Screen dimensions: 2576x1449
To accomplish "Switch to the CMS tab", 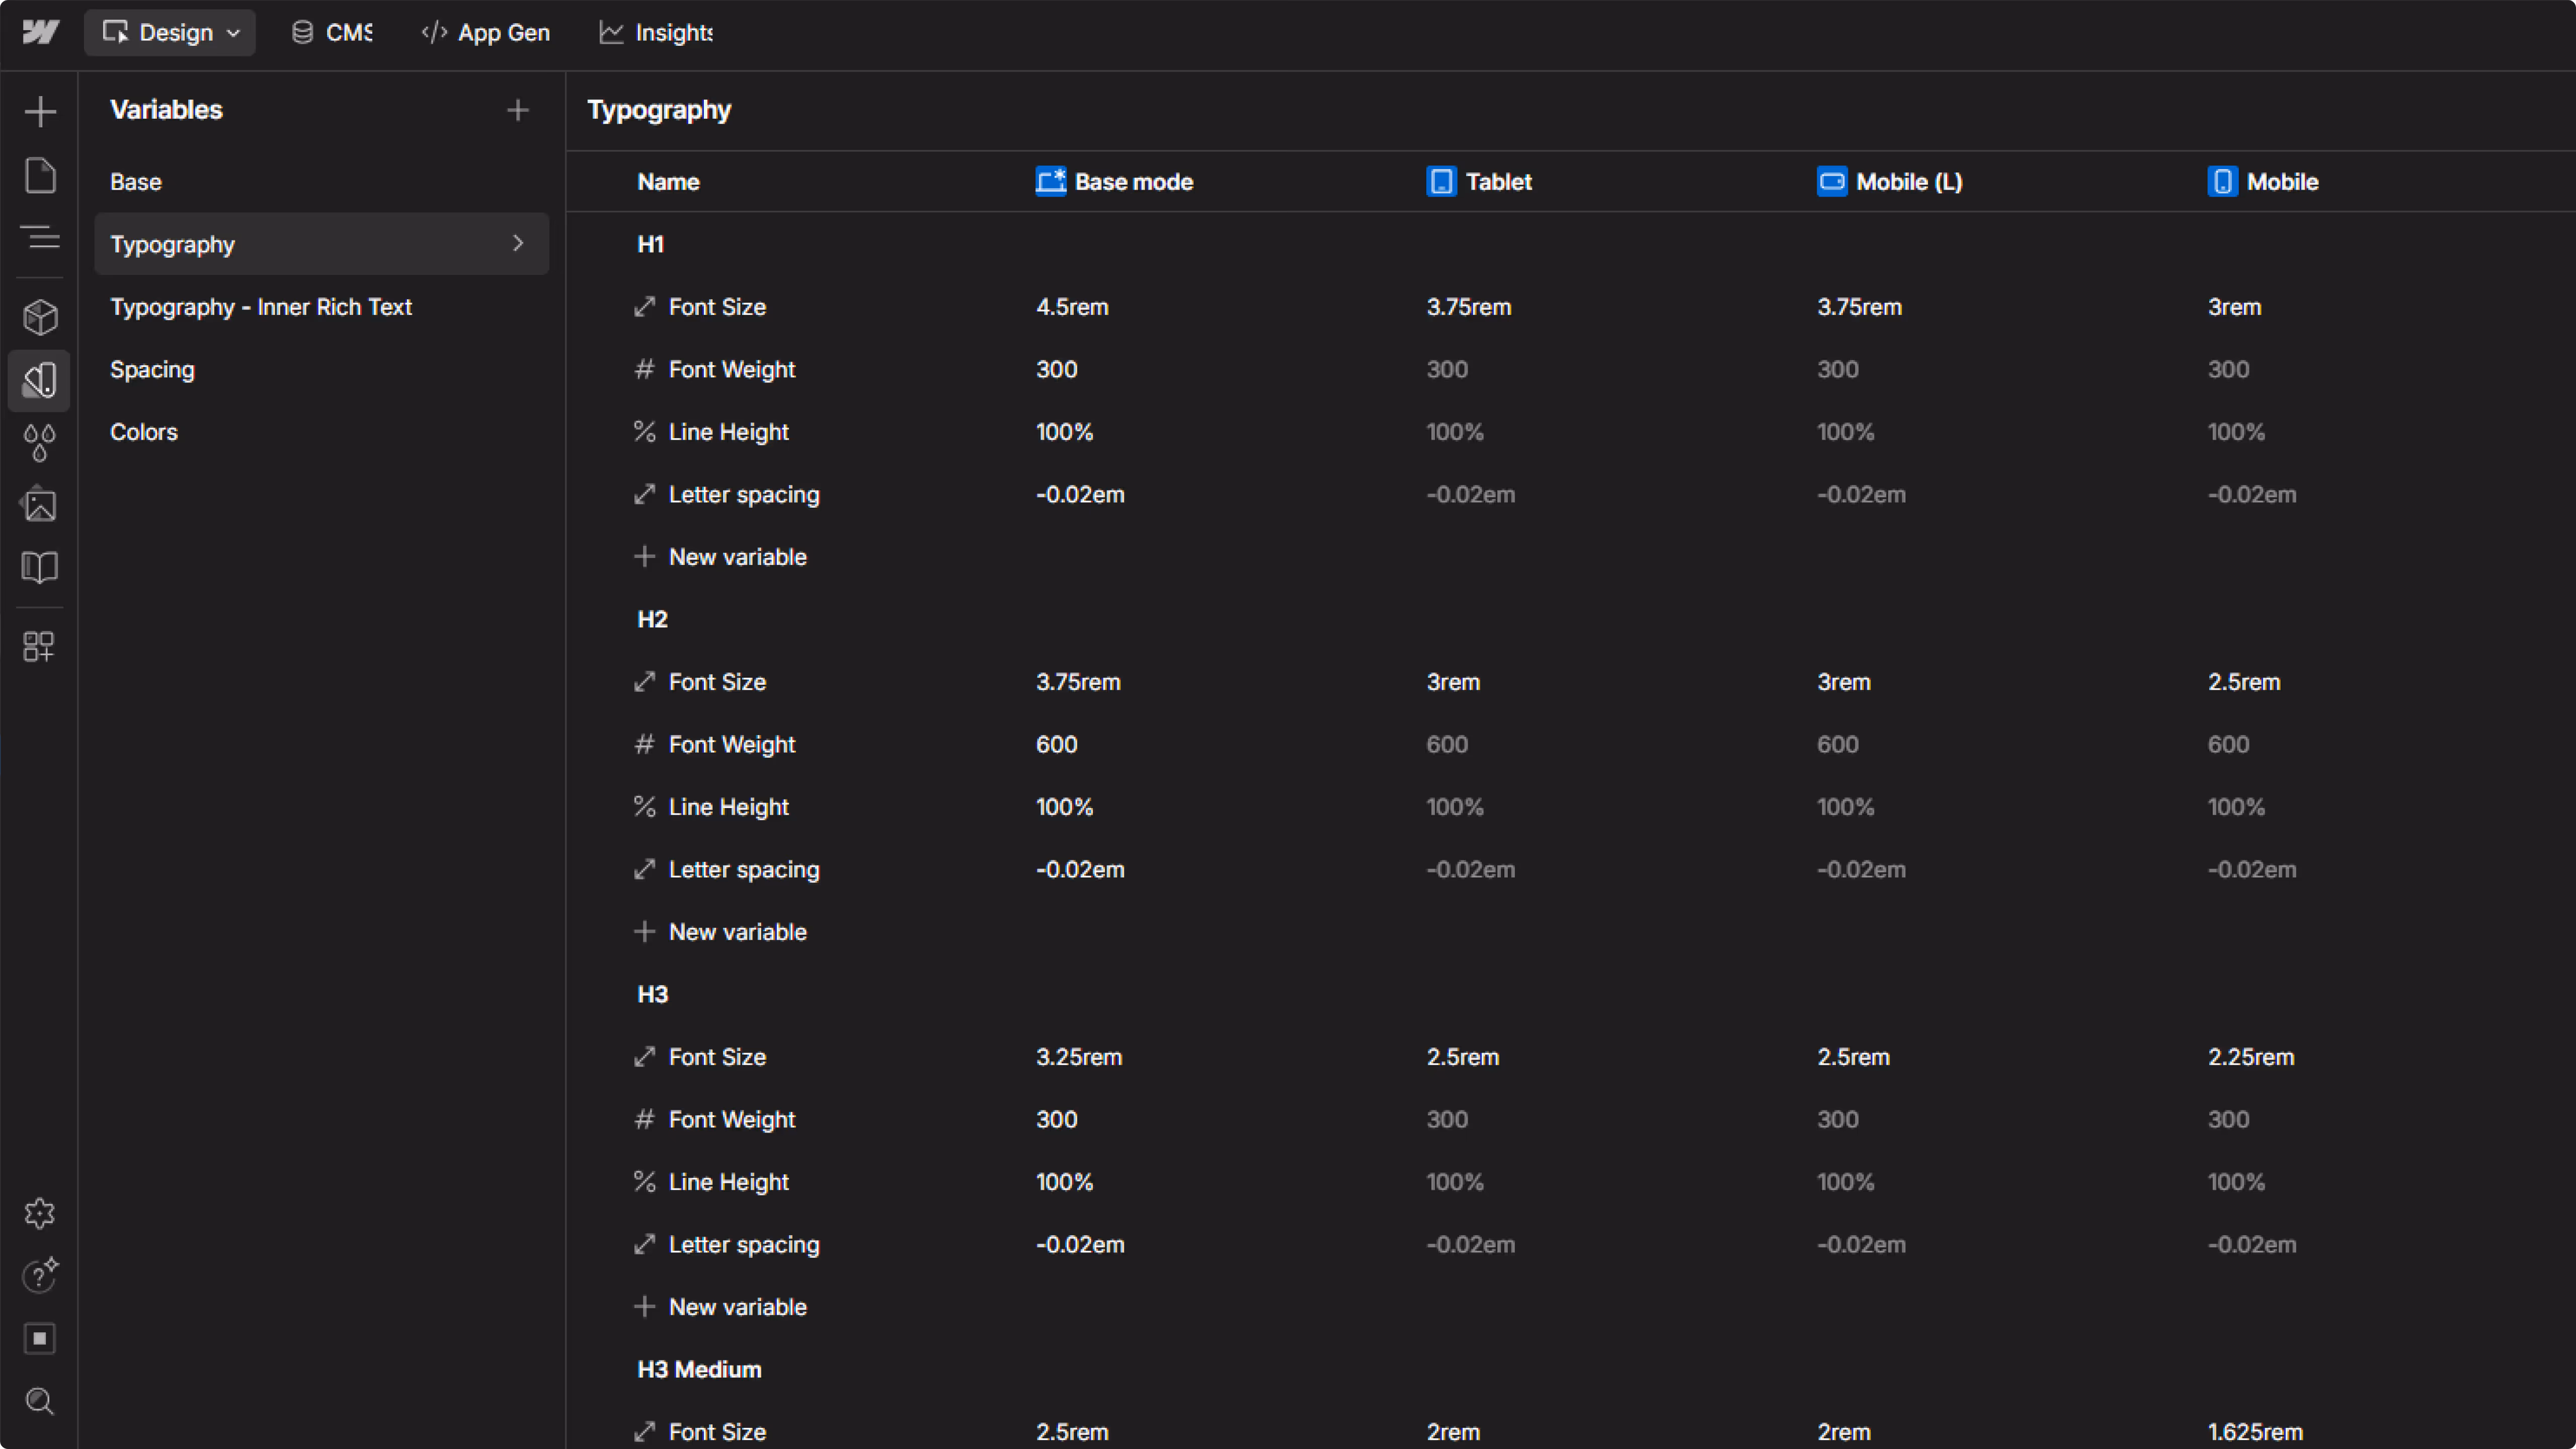I will point(331,32).
